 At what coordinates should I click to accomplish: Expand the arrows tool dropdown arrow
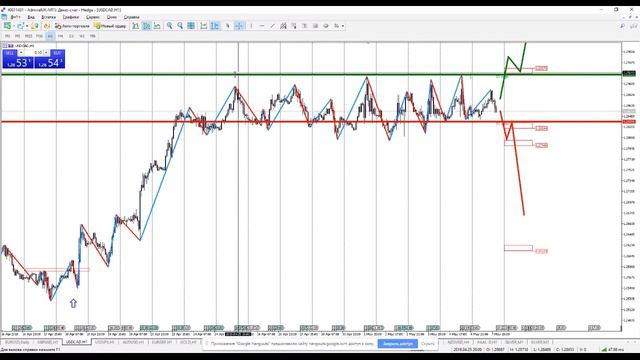click(x=343, y=26)
